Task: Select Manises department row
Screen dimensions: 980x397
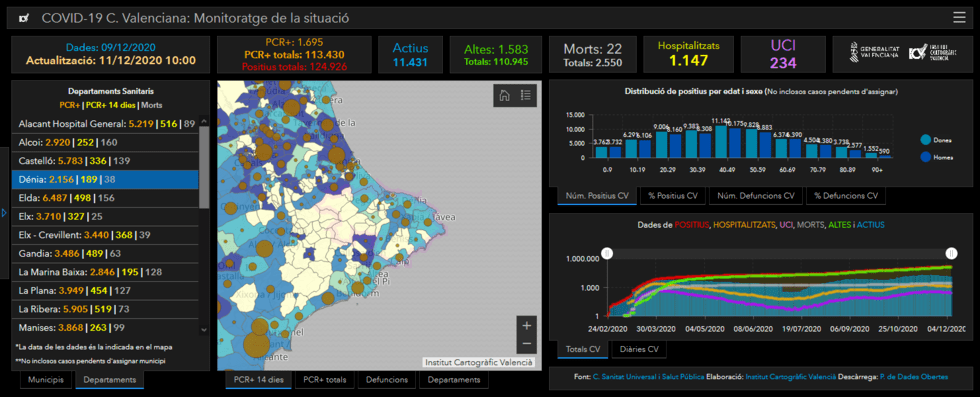Action: point(105,328)
